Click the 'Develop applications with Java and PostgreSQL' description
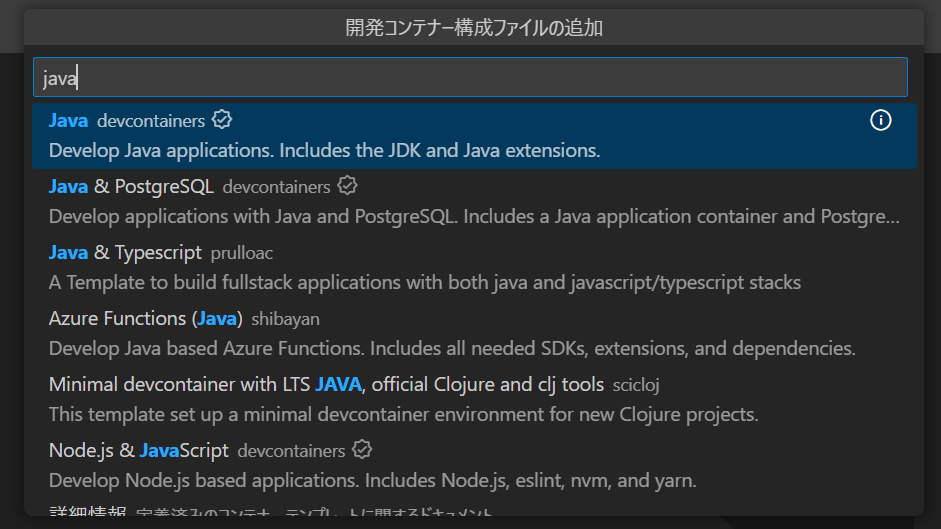 474,217
